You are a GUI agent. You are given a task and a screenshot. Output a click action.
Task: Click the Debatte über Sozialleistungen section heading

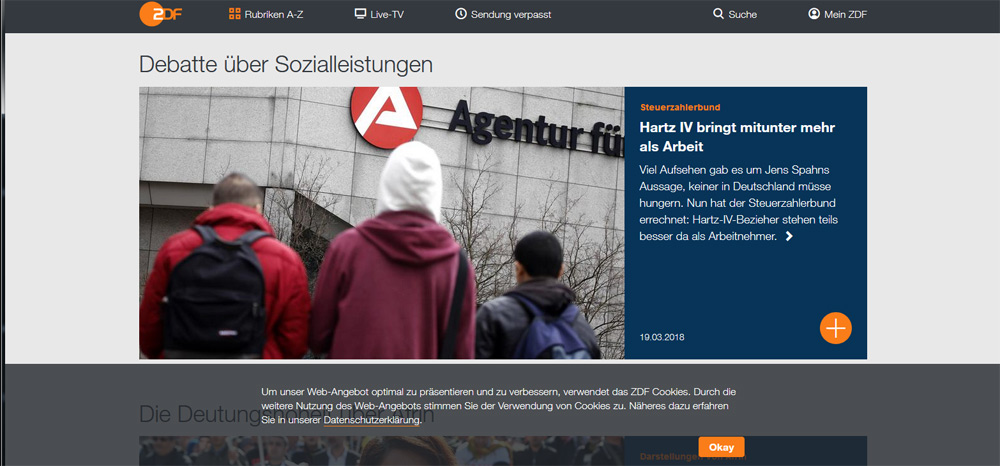[x=286, y=64]
